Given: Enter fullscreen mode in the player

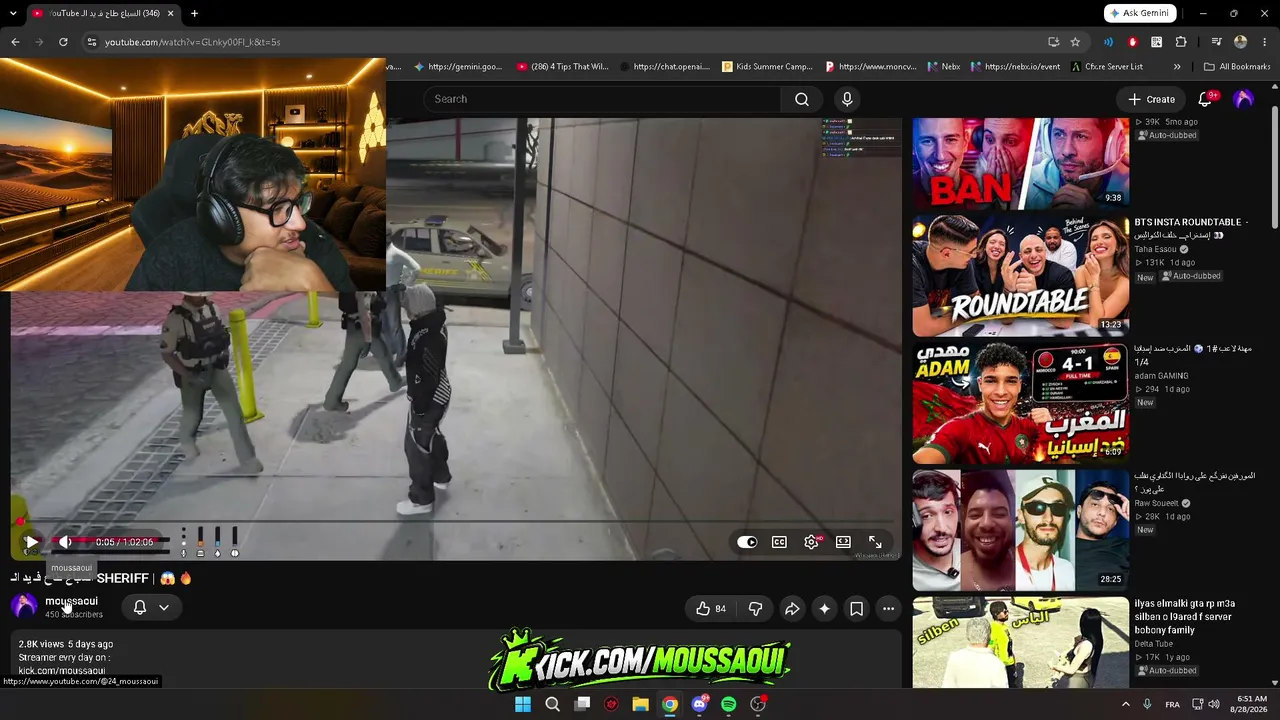Looking at the screenshot, I should (x=875, y=542).
